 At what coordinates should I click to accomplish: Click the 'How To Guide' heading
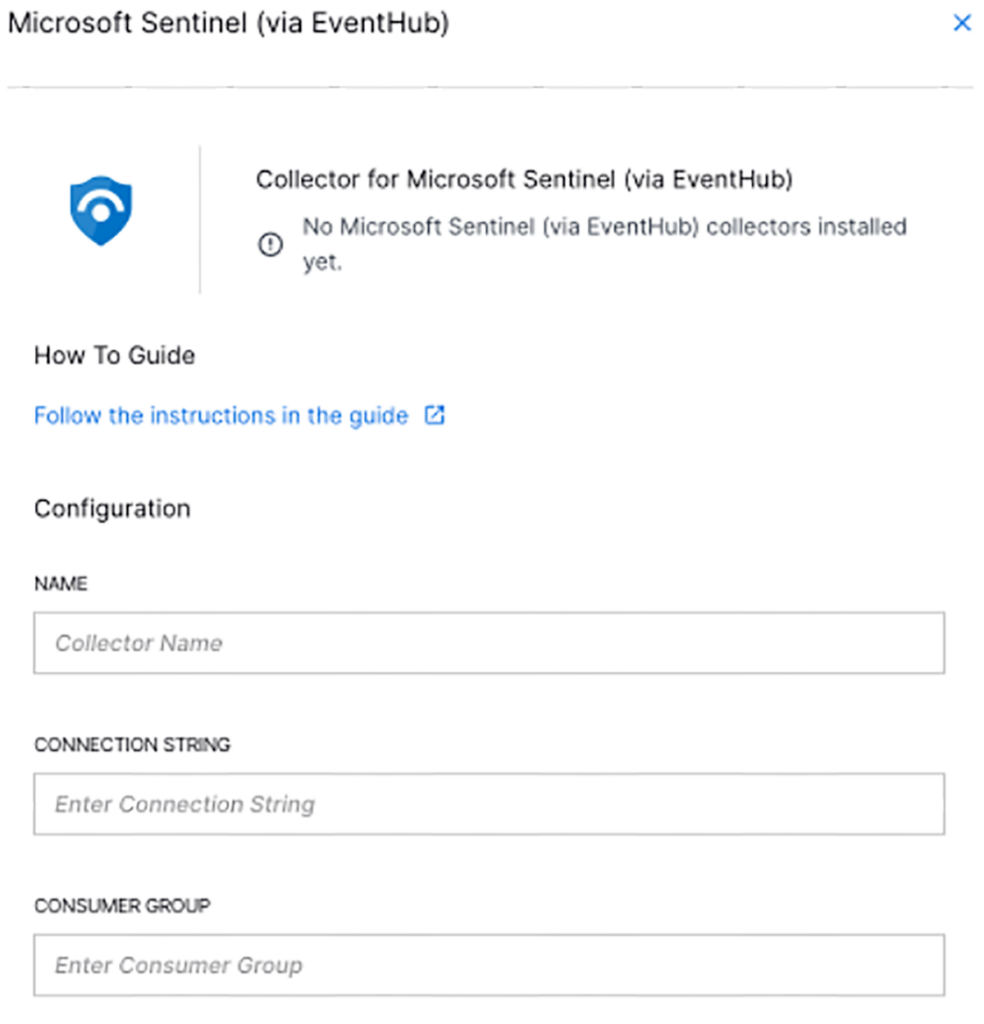114,356
